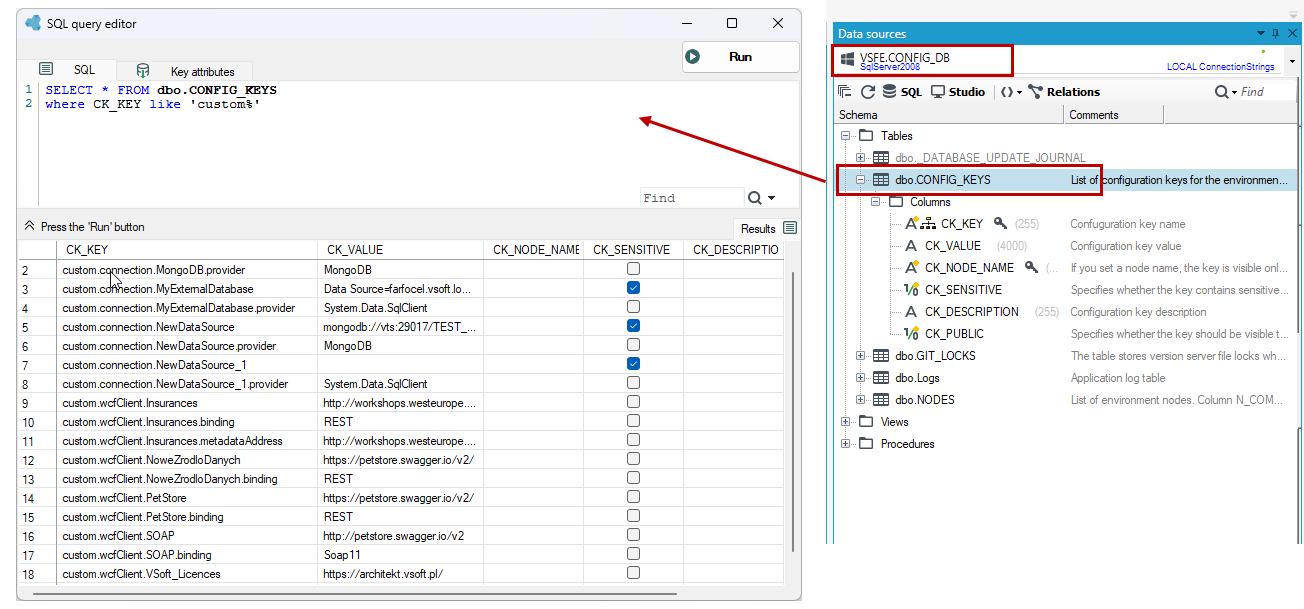Collapse the Tables tree node
This screenshot has height=609, width=1304.
pyautogui.click(x=845, y=136)
